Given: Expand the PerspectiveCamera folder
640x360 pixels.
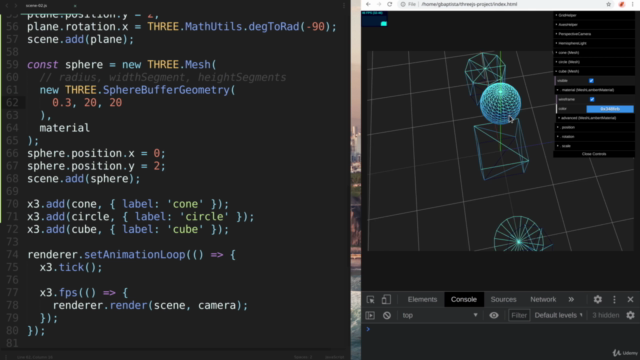Looking at the screenshot, I should point(594,34).
